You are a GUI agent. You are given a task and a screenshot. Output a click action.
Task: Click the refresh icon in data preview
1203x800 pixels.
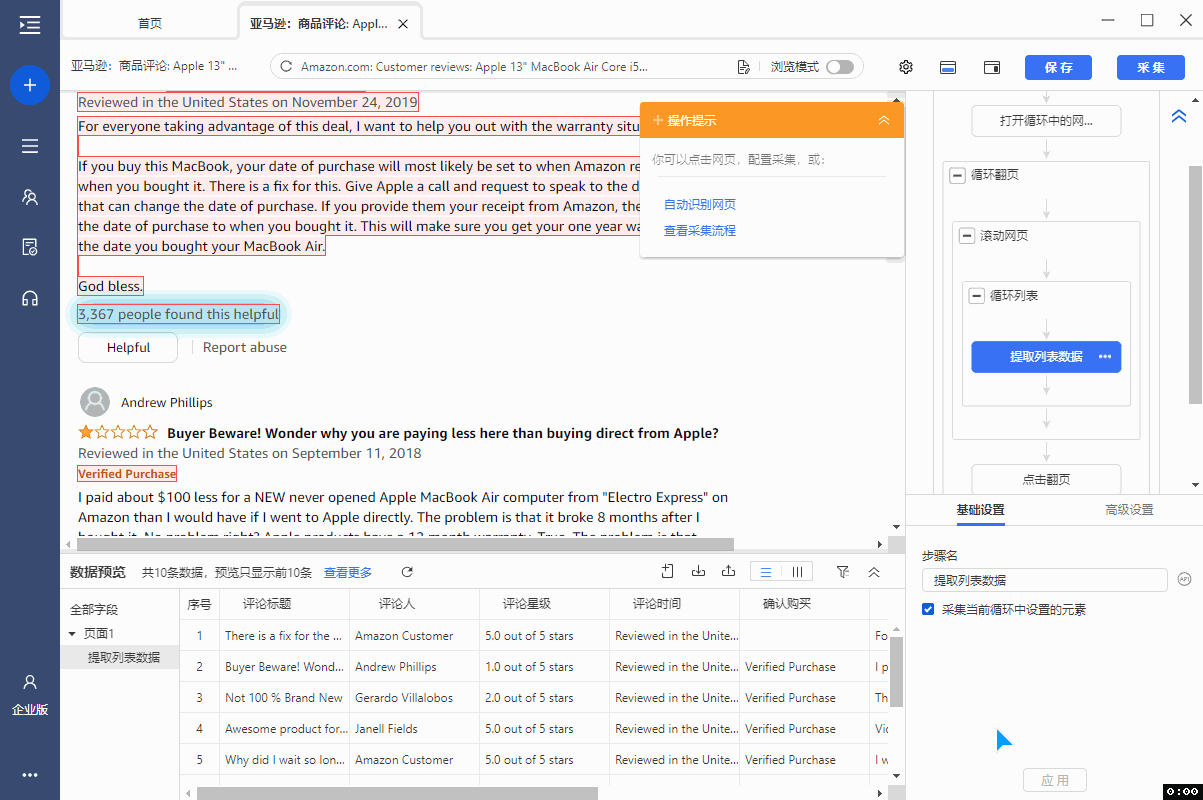click(407, 572)
